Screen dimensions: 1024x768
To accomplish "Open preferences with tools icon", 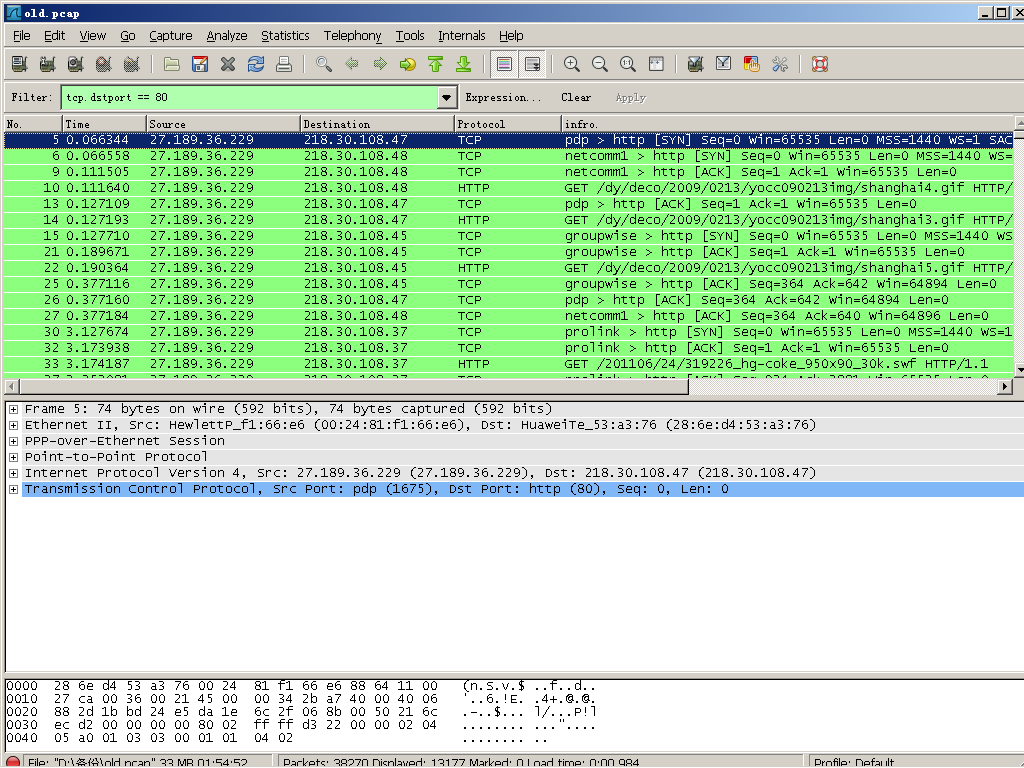I will [780, 64].
